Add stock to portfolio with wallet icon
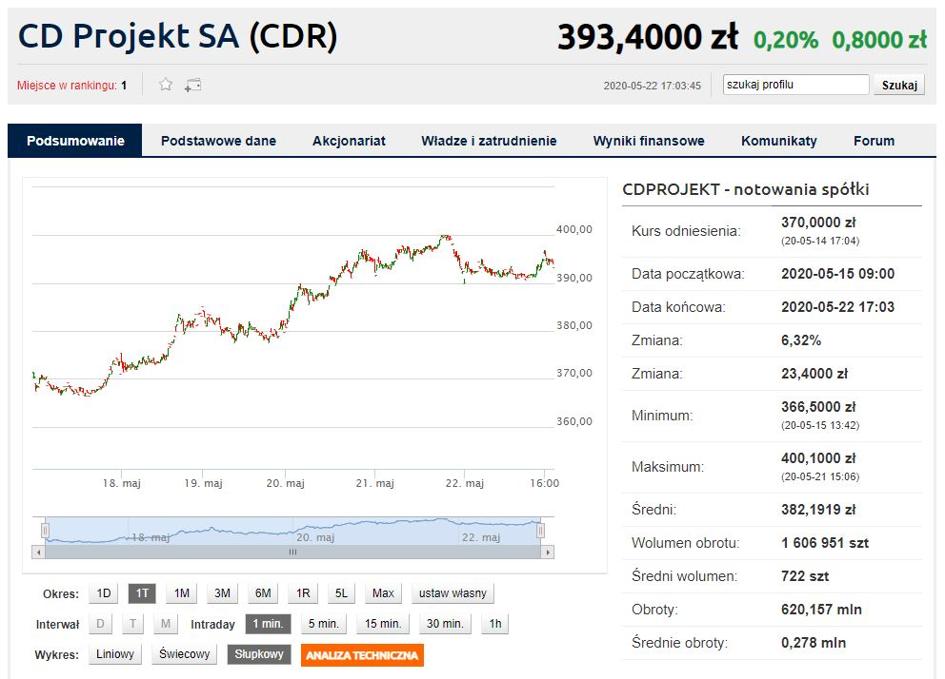The height and width of the screenshot is (679, 945). [x=193, y=85]
